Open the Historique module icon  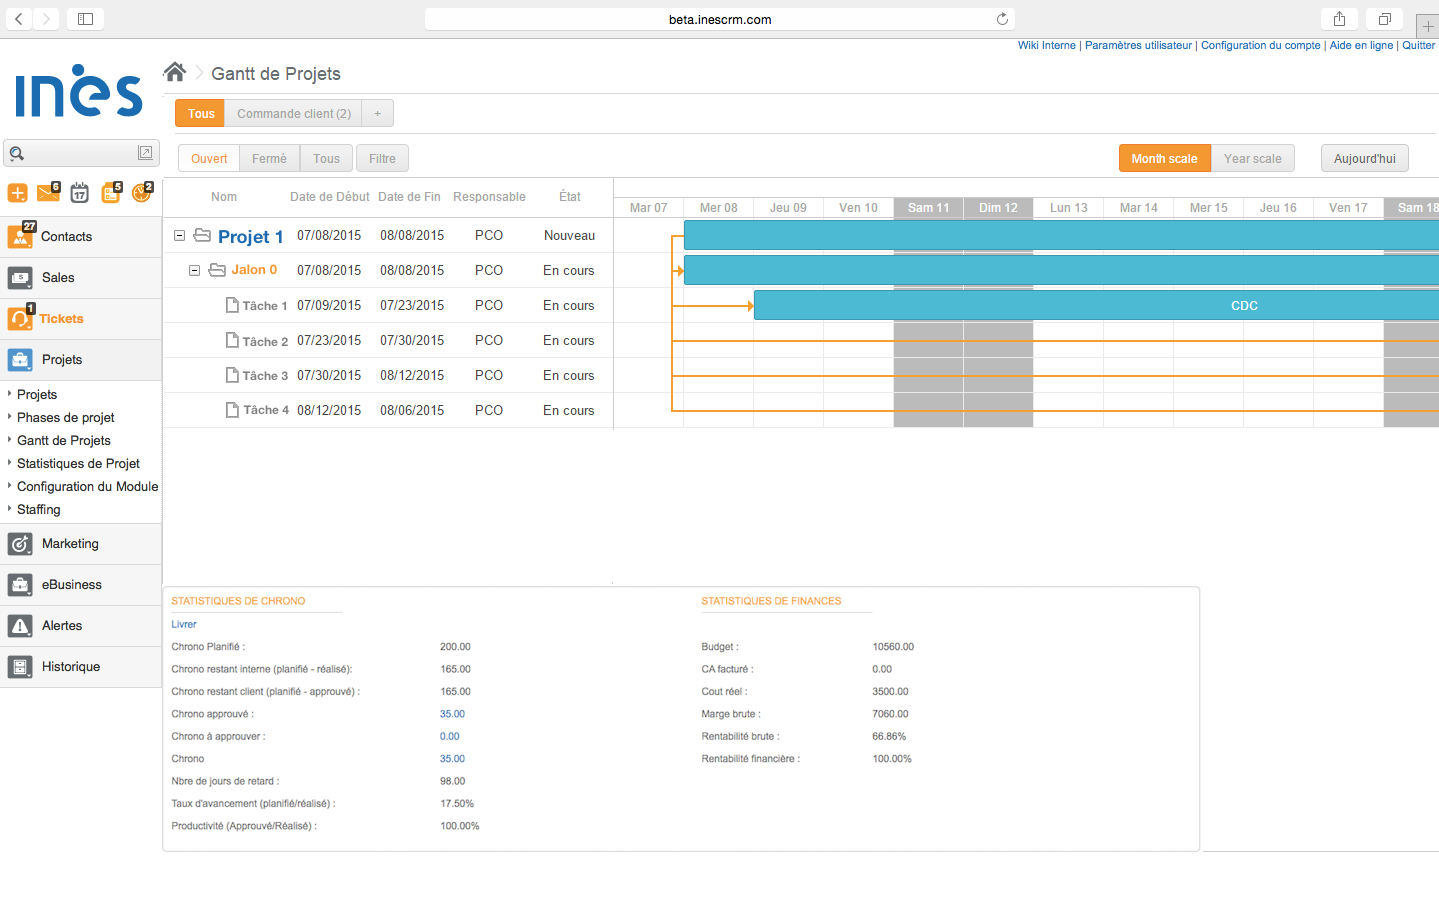(20, 666)
